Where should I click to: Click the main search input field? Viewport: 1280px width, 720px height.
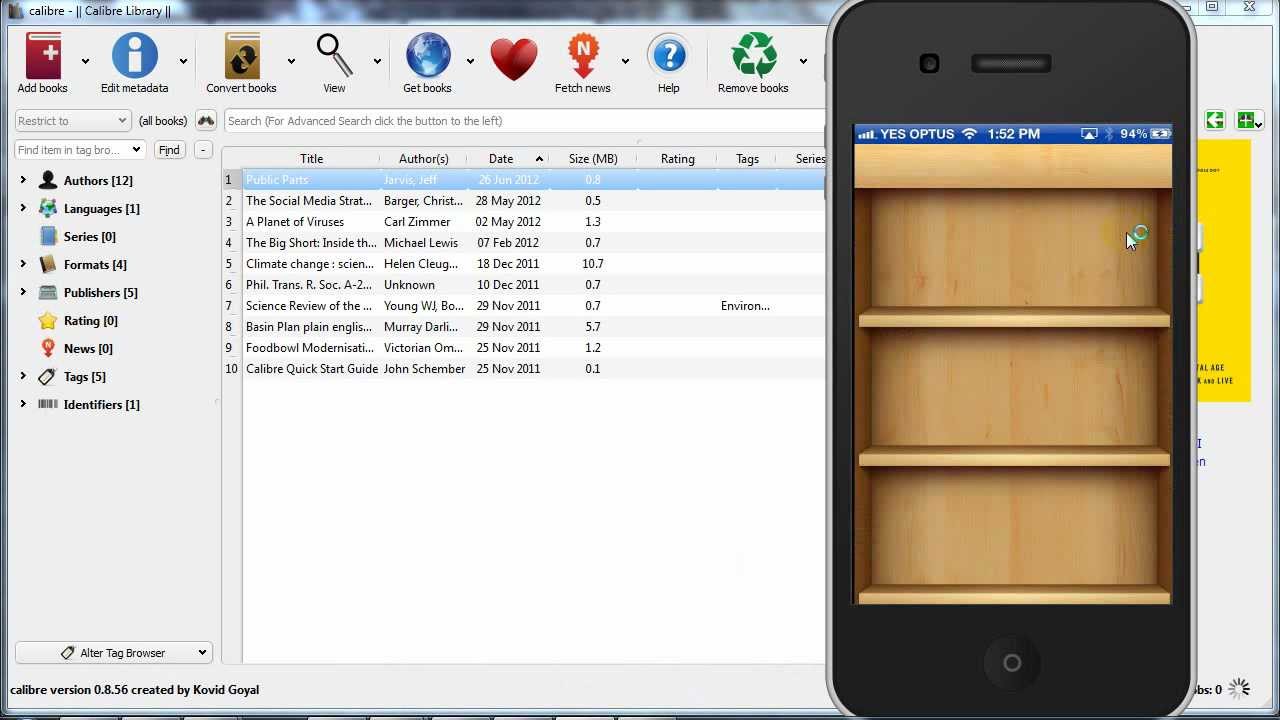pyautogui.click(x=524, y=121)
